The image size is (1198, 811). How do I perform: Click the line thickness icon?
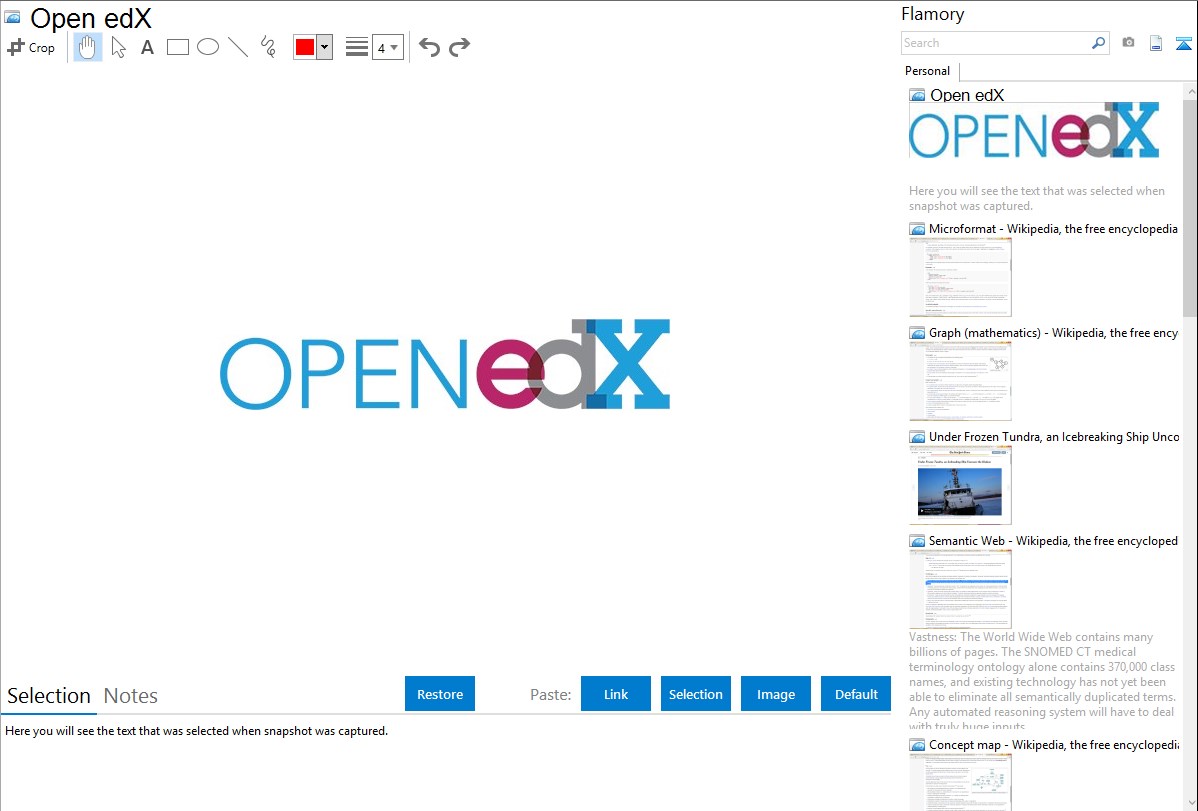[357, 47]
